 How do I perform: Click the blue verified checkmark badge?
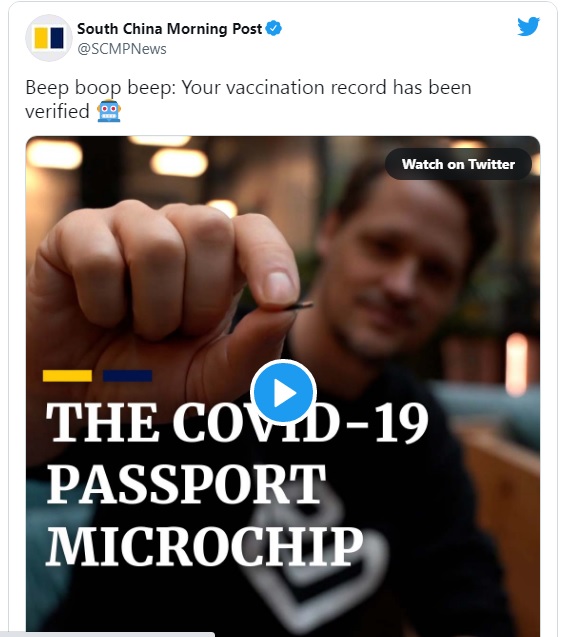pos(274,28)
